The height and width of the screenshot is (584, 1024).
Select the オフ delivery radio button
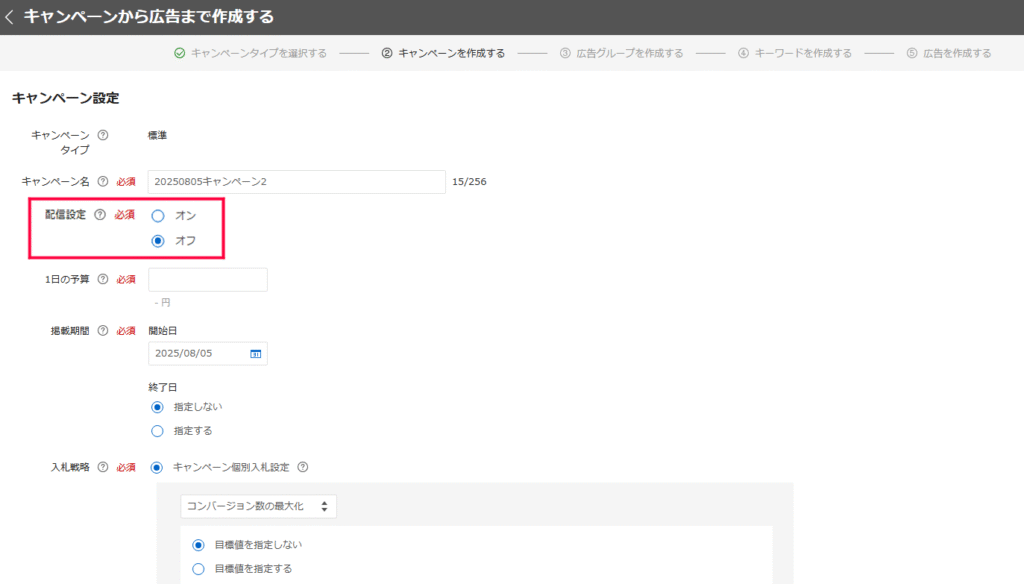pyautogui.click(x=157, y=241)
